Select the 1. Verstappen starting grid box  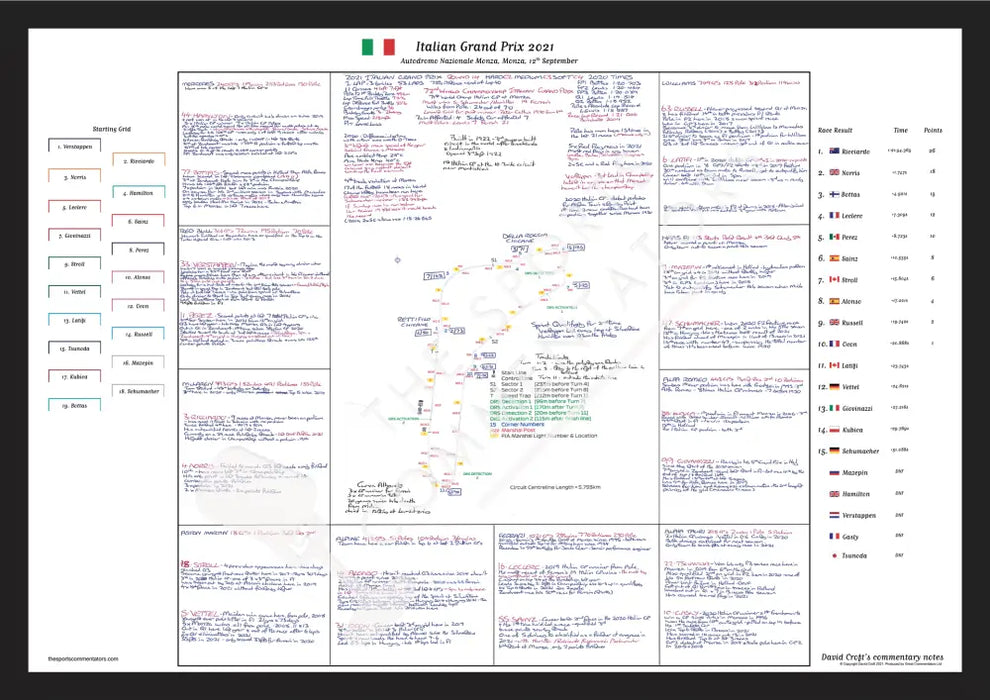click(76, 145)
